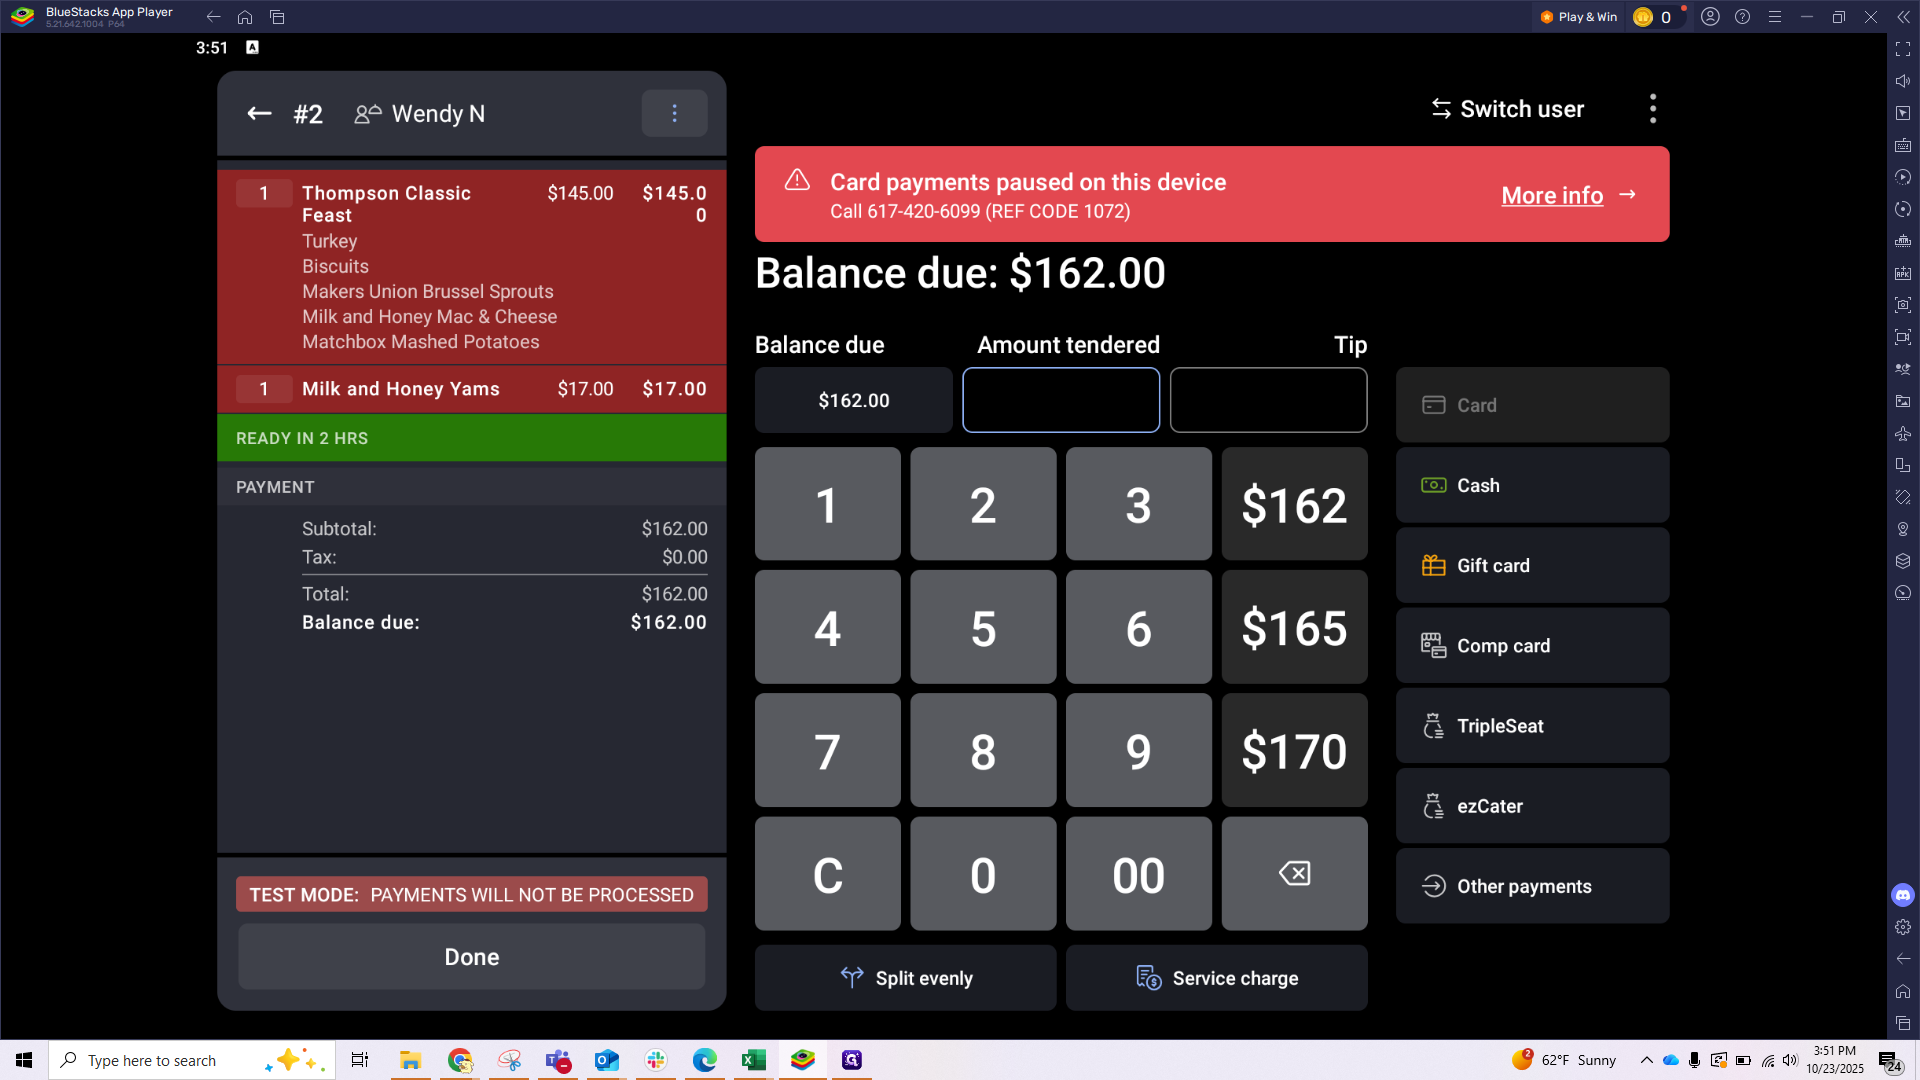Choose Gift card payment option
The height and width of the screenshot is (1080, 1920).
tap(1532, 565)
